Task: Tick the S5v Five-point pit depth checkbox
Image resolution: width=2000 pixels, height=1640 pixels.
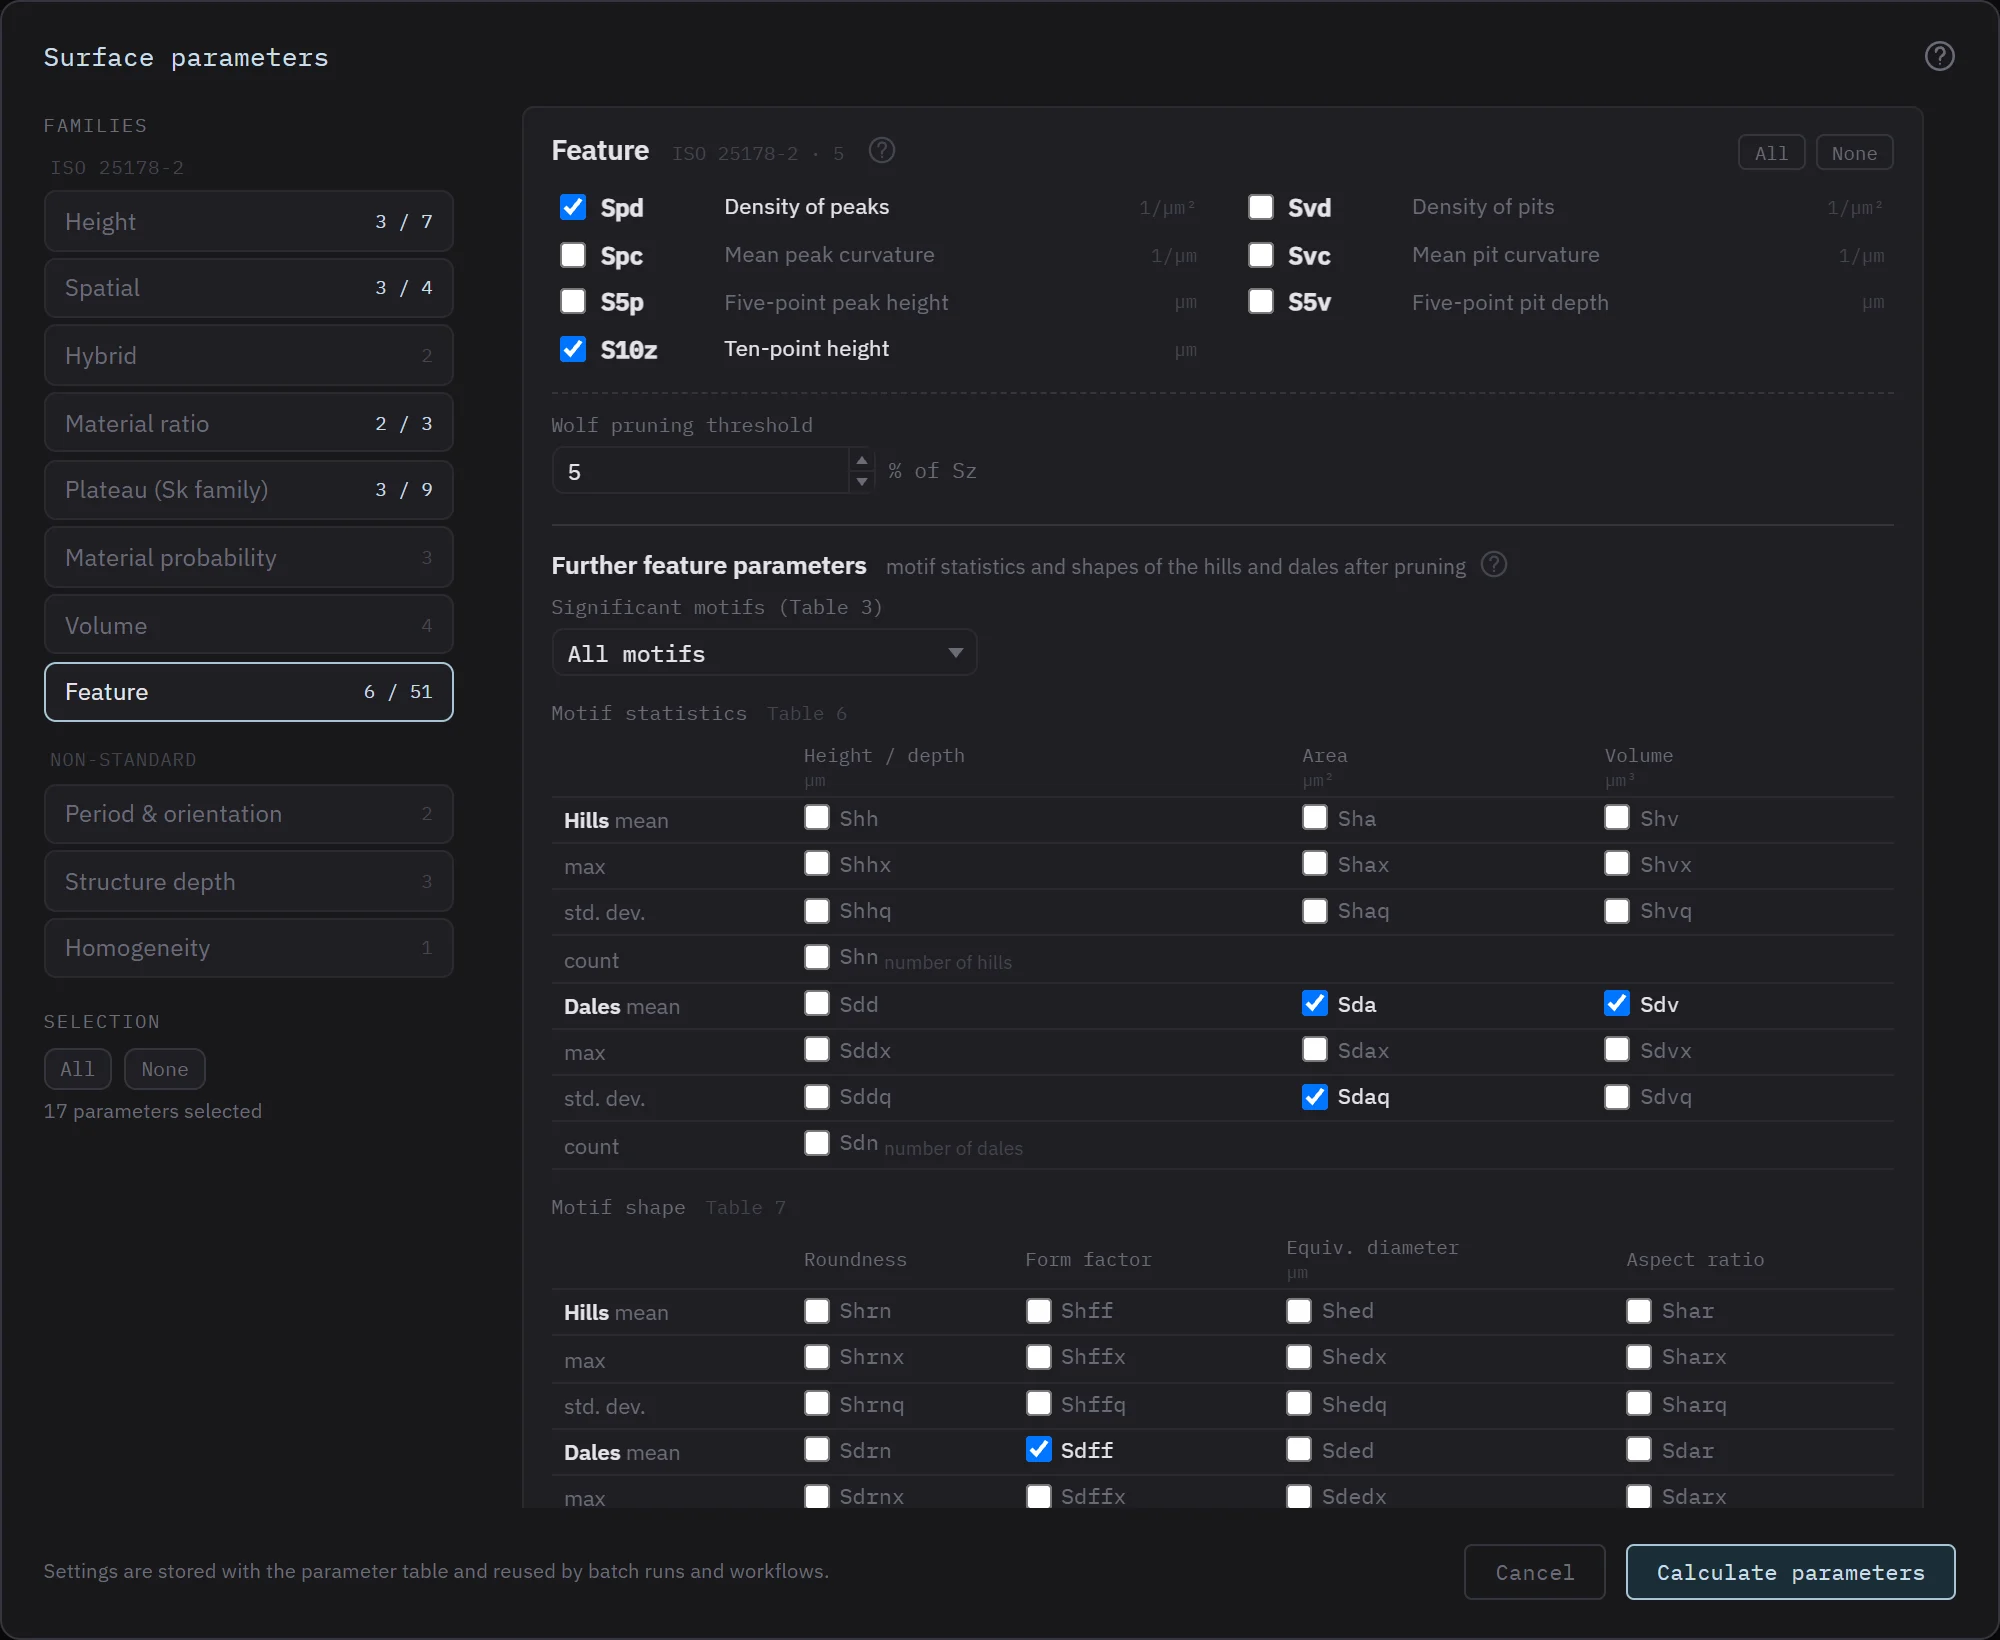Action: coord(1261,301)
